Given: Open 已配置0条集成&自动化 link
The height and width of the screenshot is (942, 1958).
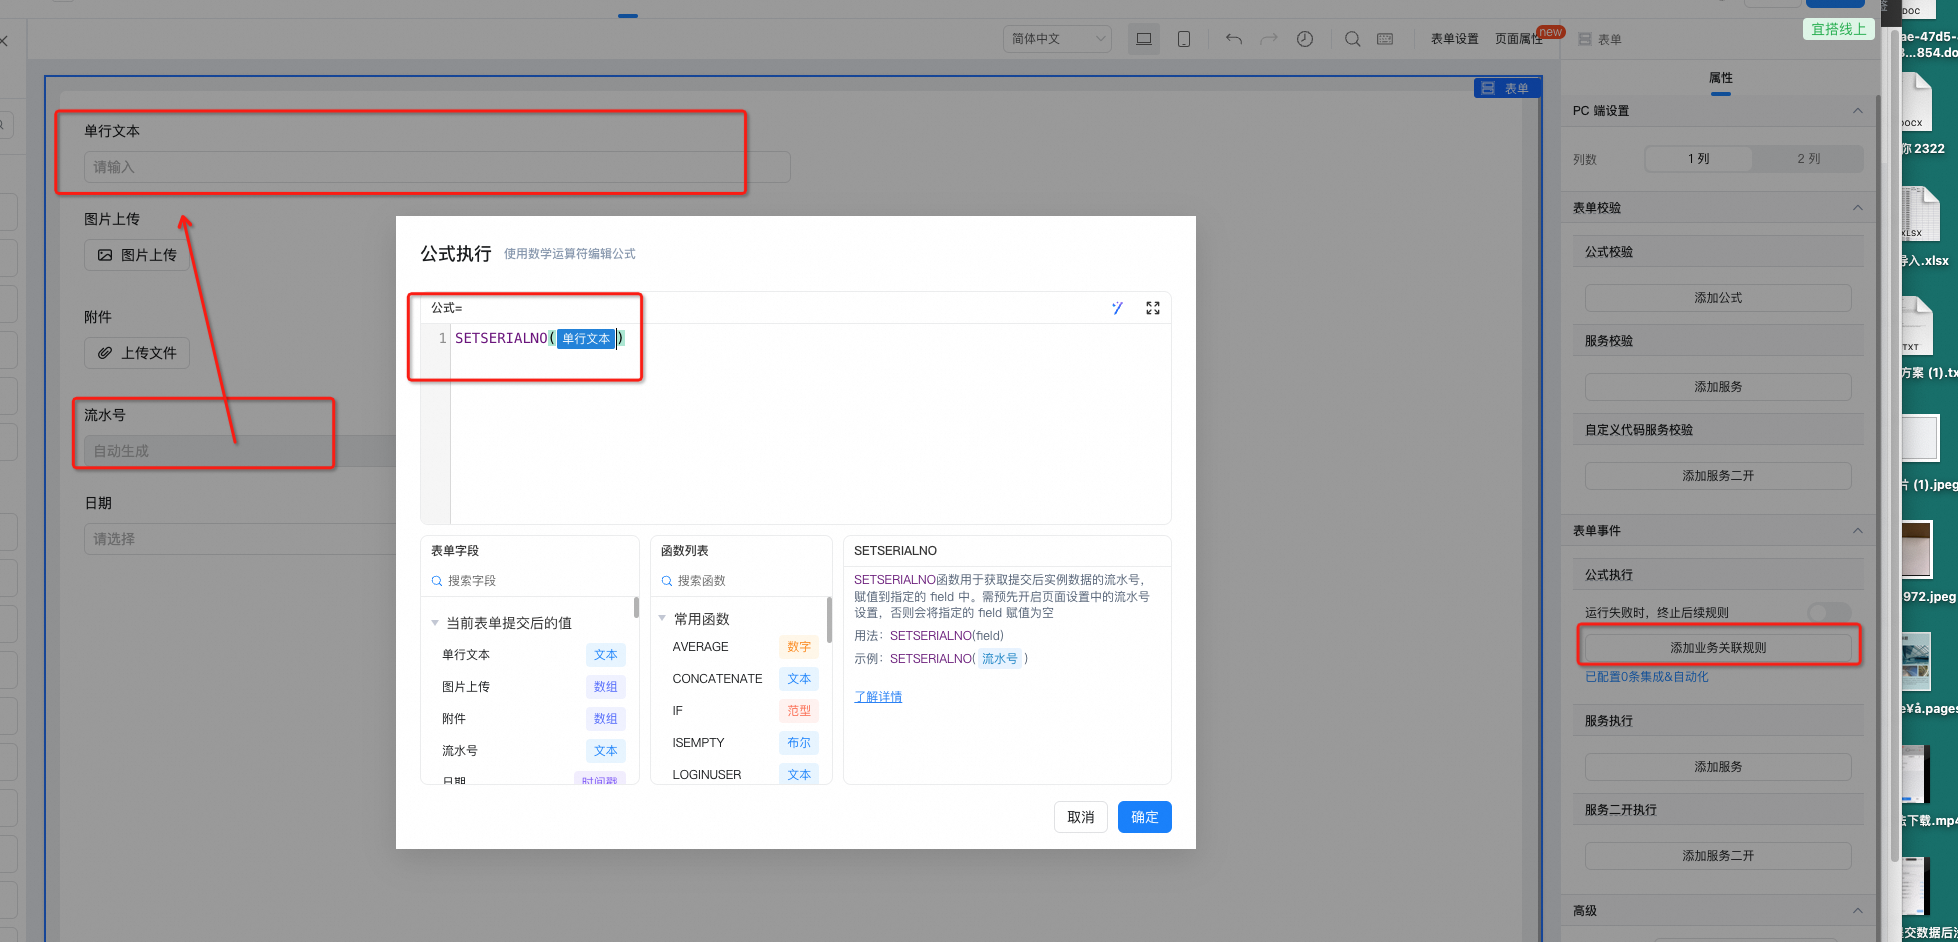Looking at the screenshot, I should click(1646, 677).
